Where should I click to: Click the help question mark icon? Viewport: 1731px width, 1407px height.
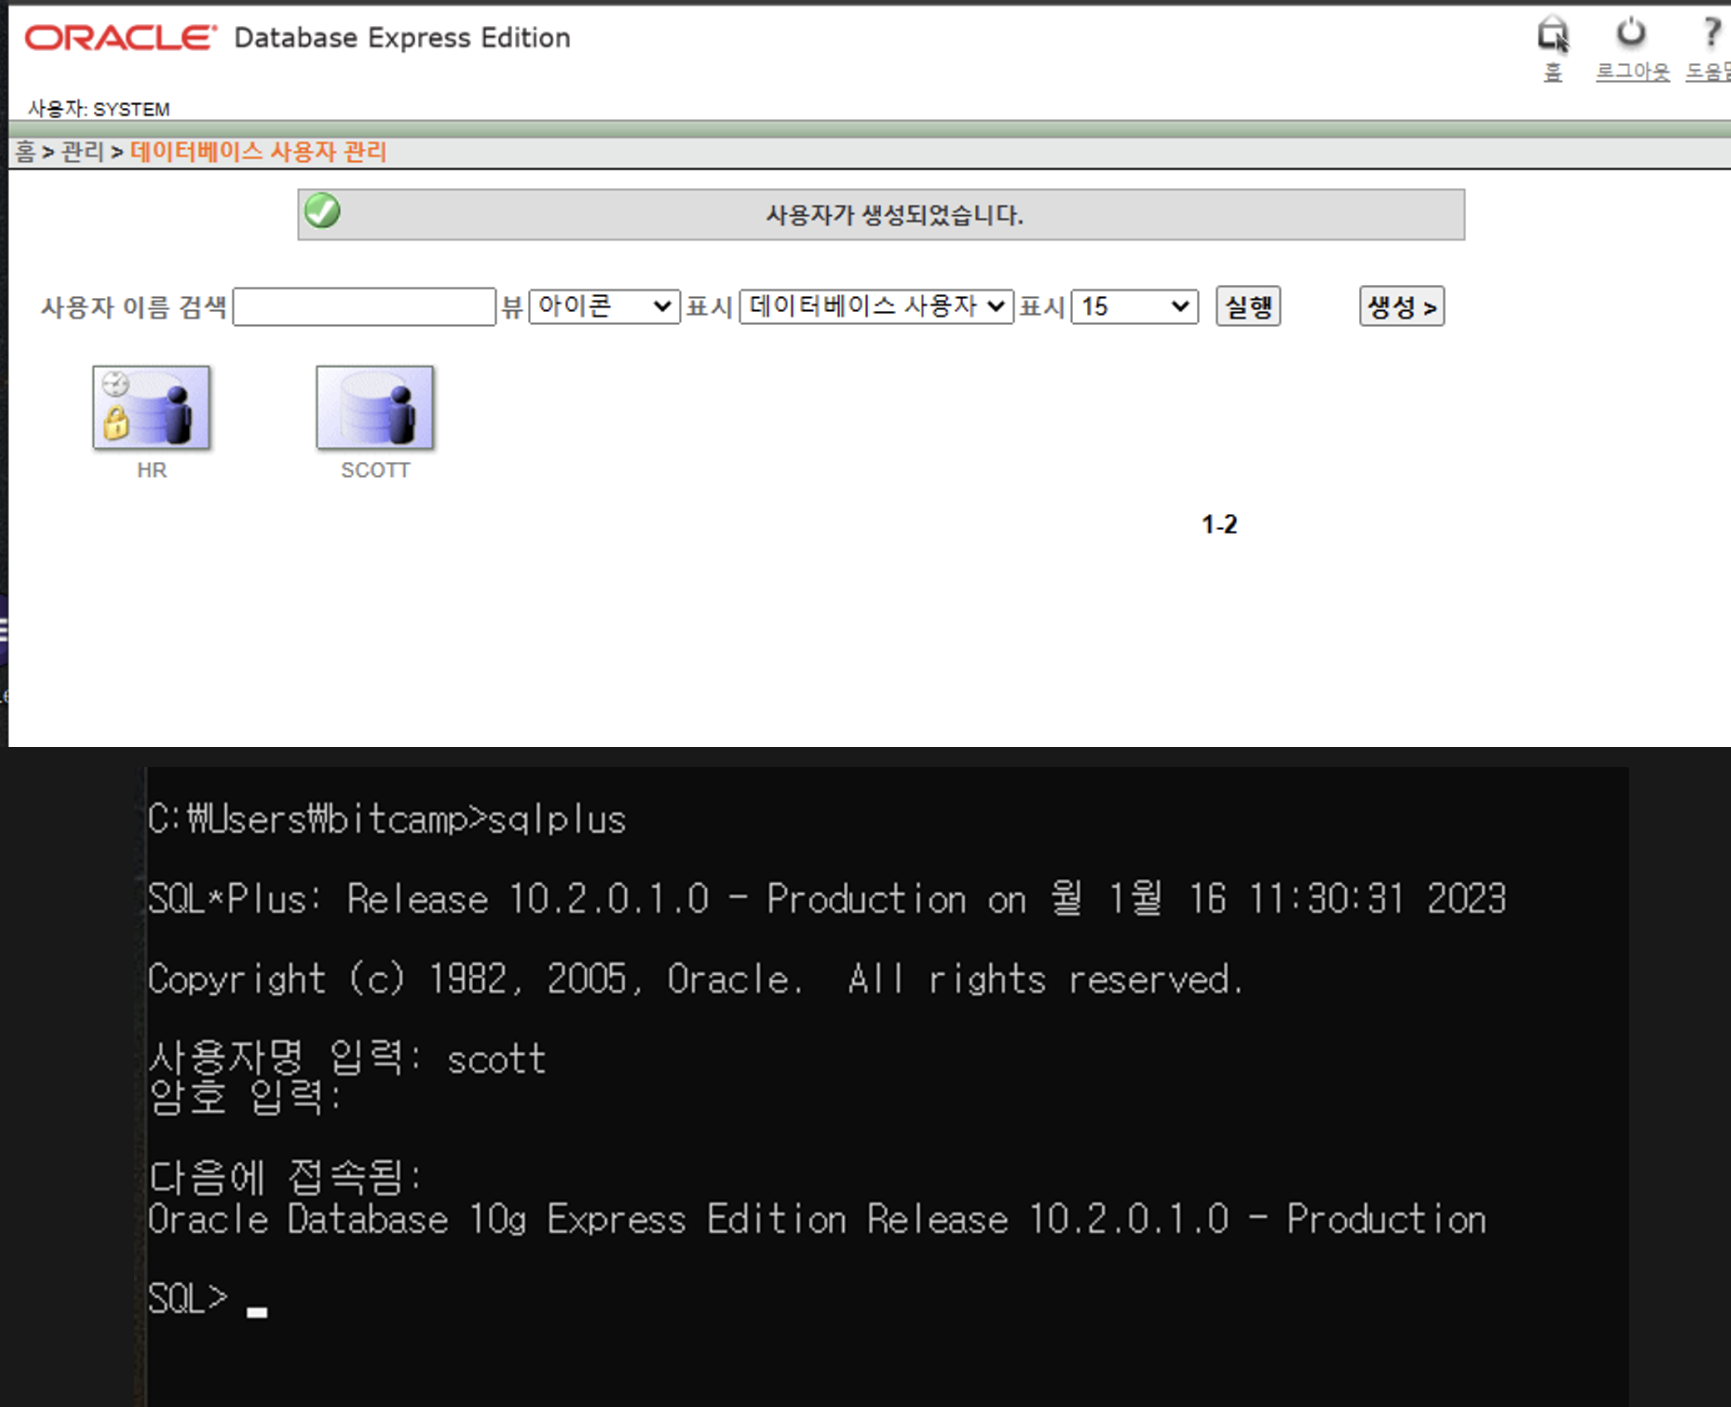[1713, 32]
